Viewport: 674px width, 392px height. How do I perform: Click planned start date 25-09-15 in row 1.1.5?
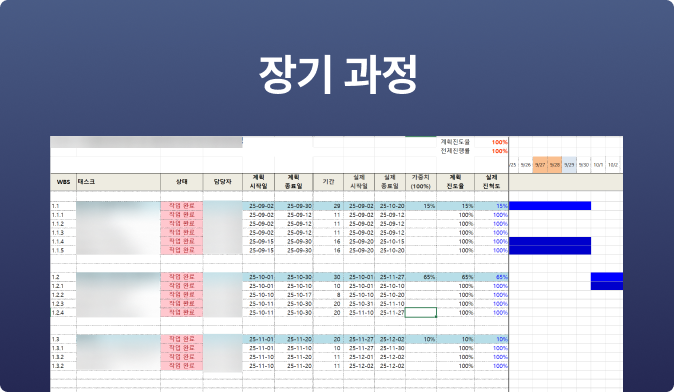tap(258, 250)
